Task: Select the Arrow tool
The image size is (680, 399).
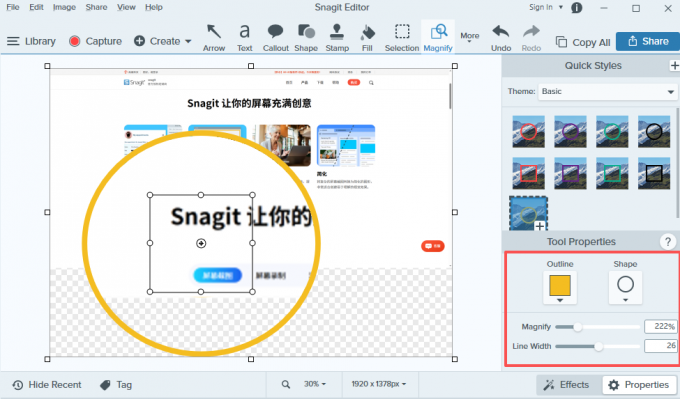Action: point(214,38)
